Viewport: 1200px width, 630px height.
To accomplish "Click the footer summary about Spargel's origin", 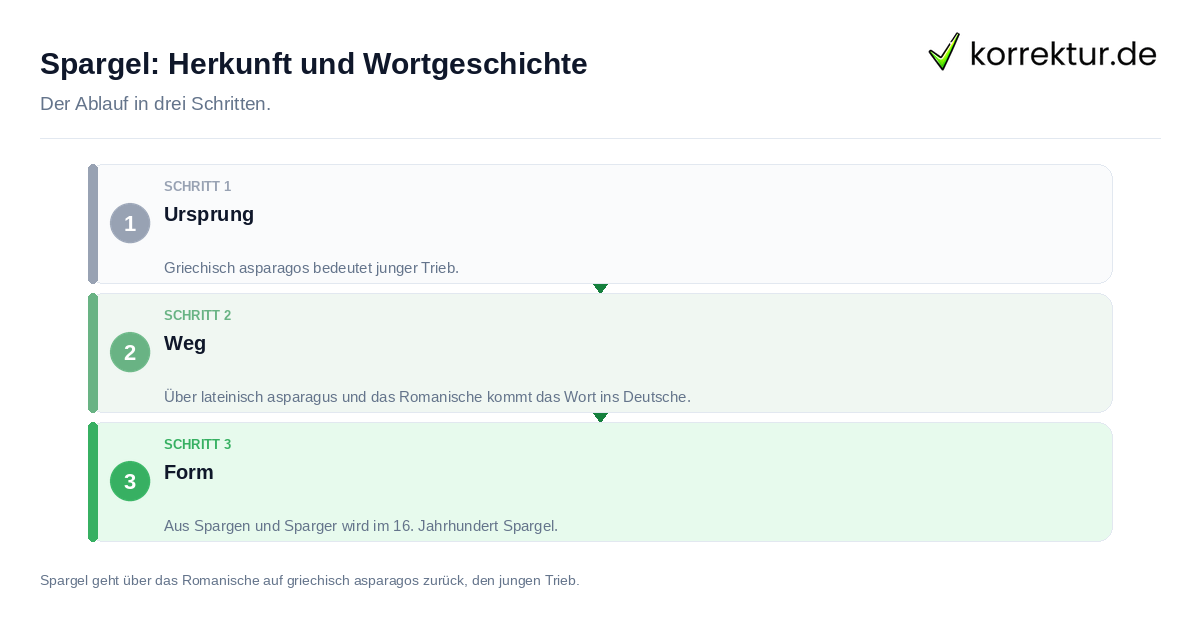I will pyautogui.click(x=309, y=580).
